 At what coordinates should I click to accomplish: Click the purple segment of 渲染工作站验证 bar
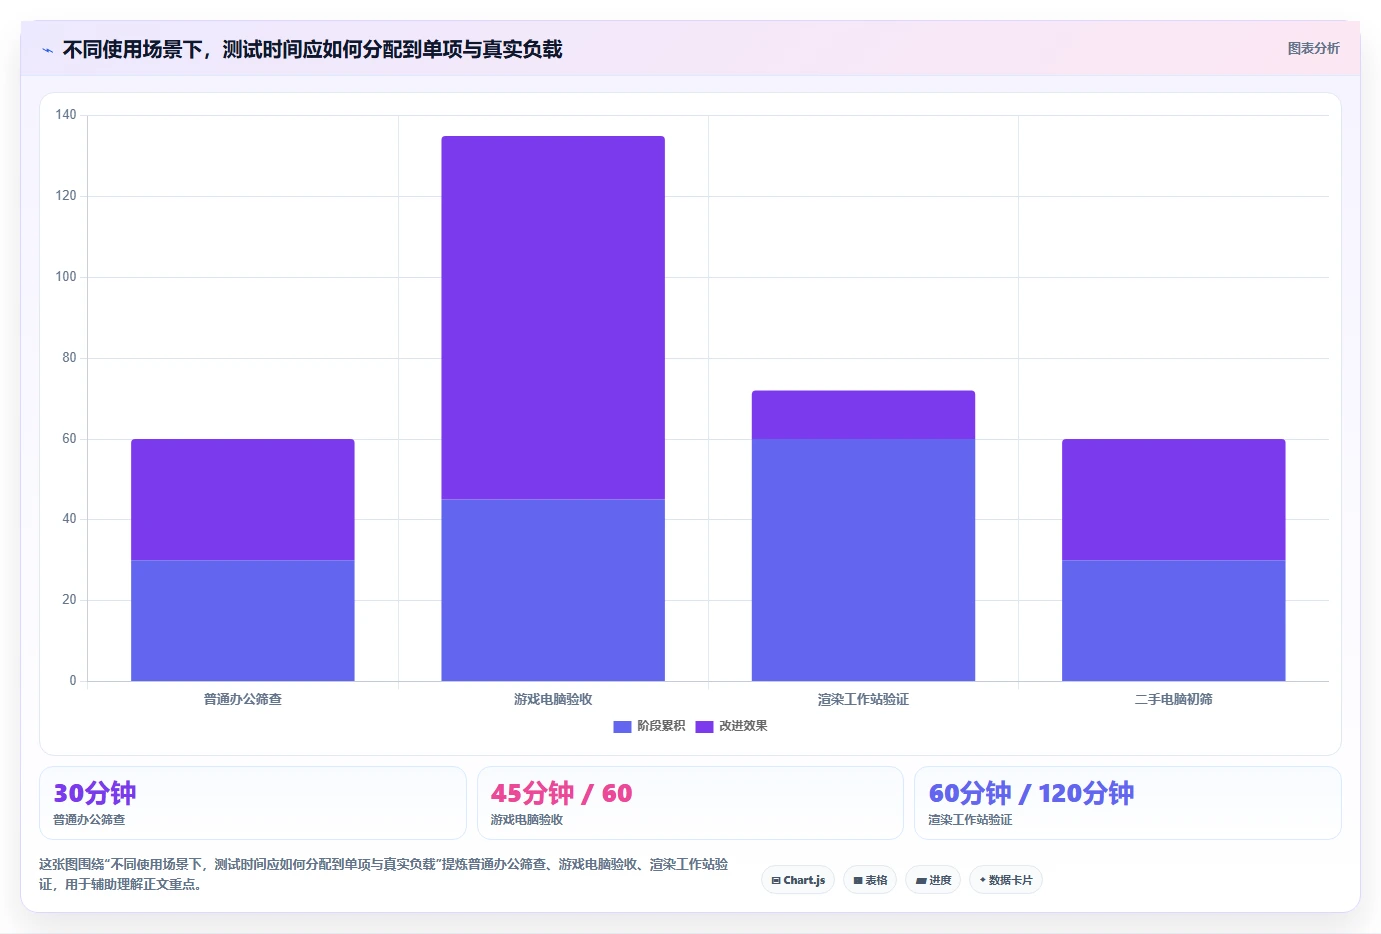click(863, 415)
